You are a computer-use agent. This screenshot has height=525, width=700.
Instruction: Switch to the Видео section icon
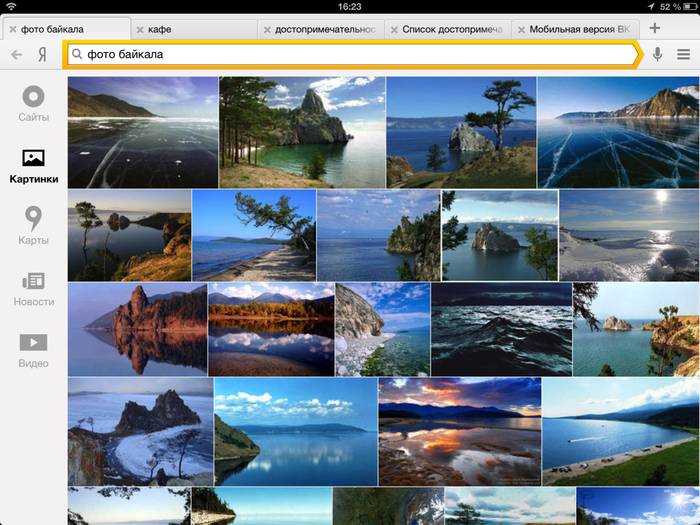pyautogui.click(x=33, y=343)
